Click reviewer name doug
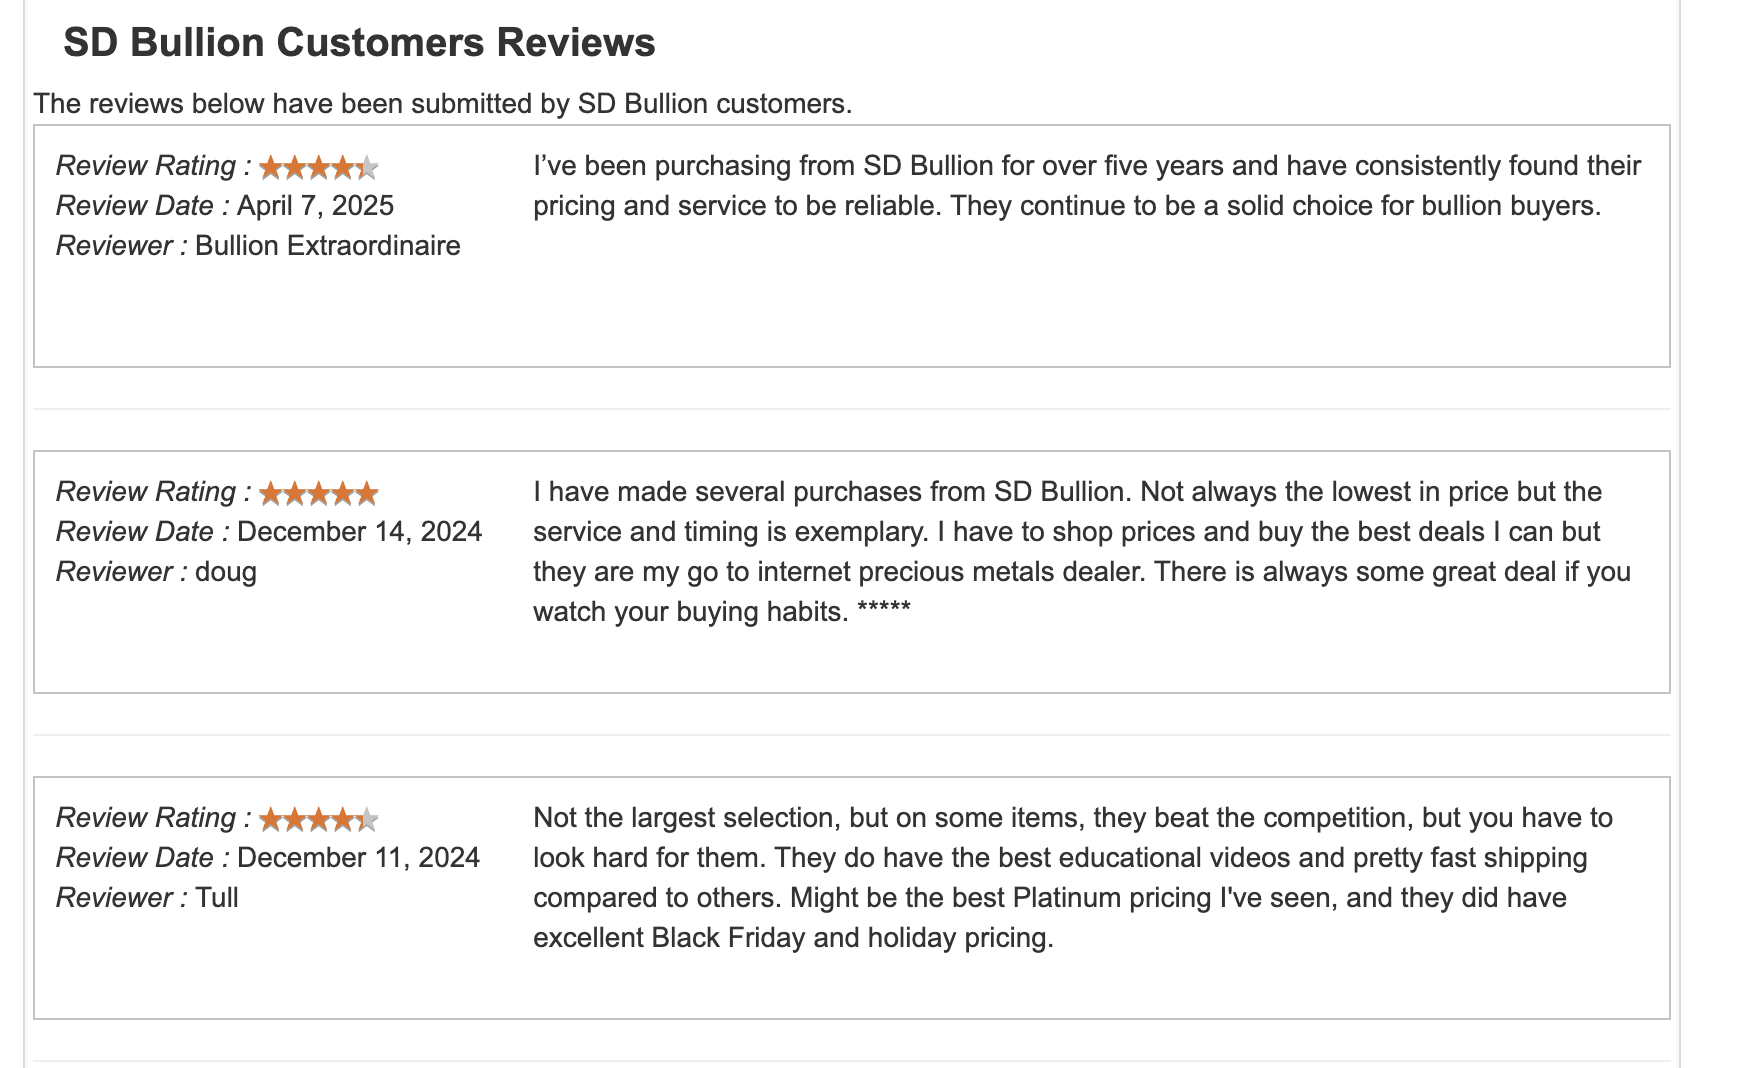The height and width of the screenshot is (1068, 1746). point(226,572)
